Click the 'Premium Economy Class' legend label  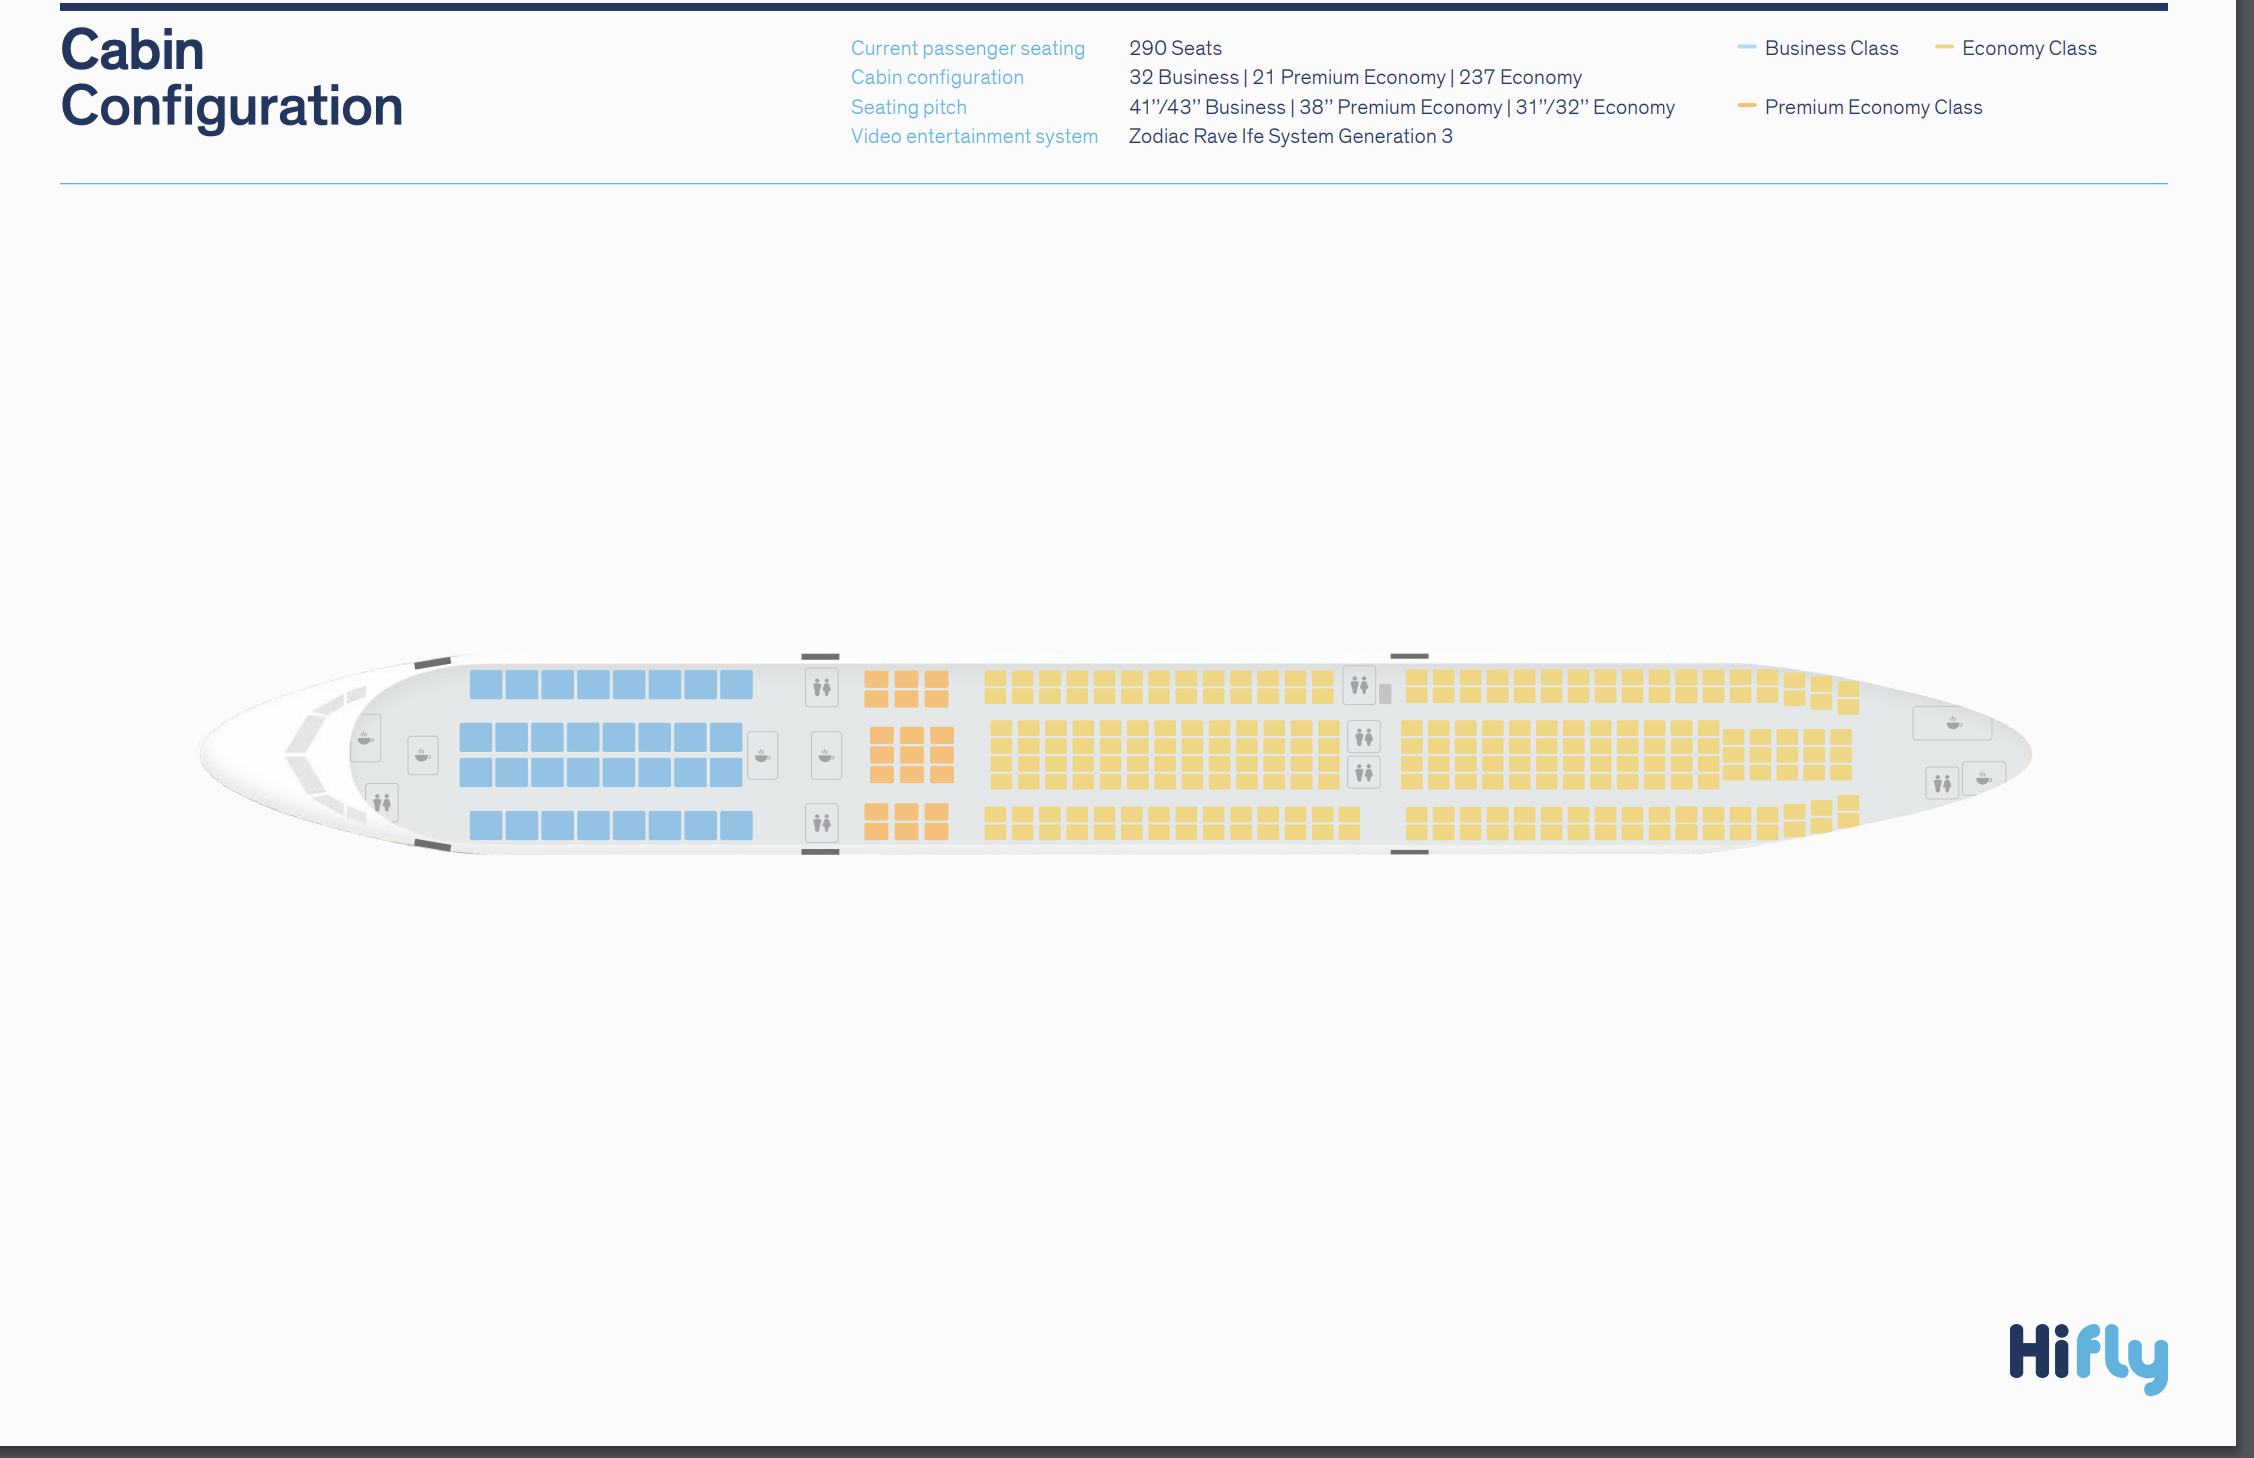coord(1873,107)
